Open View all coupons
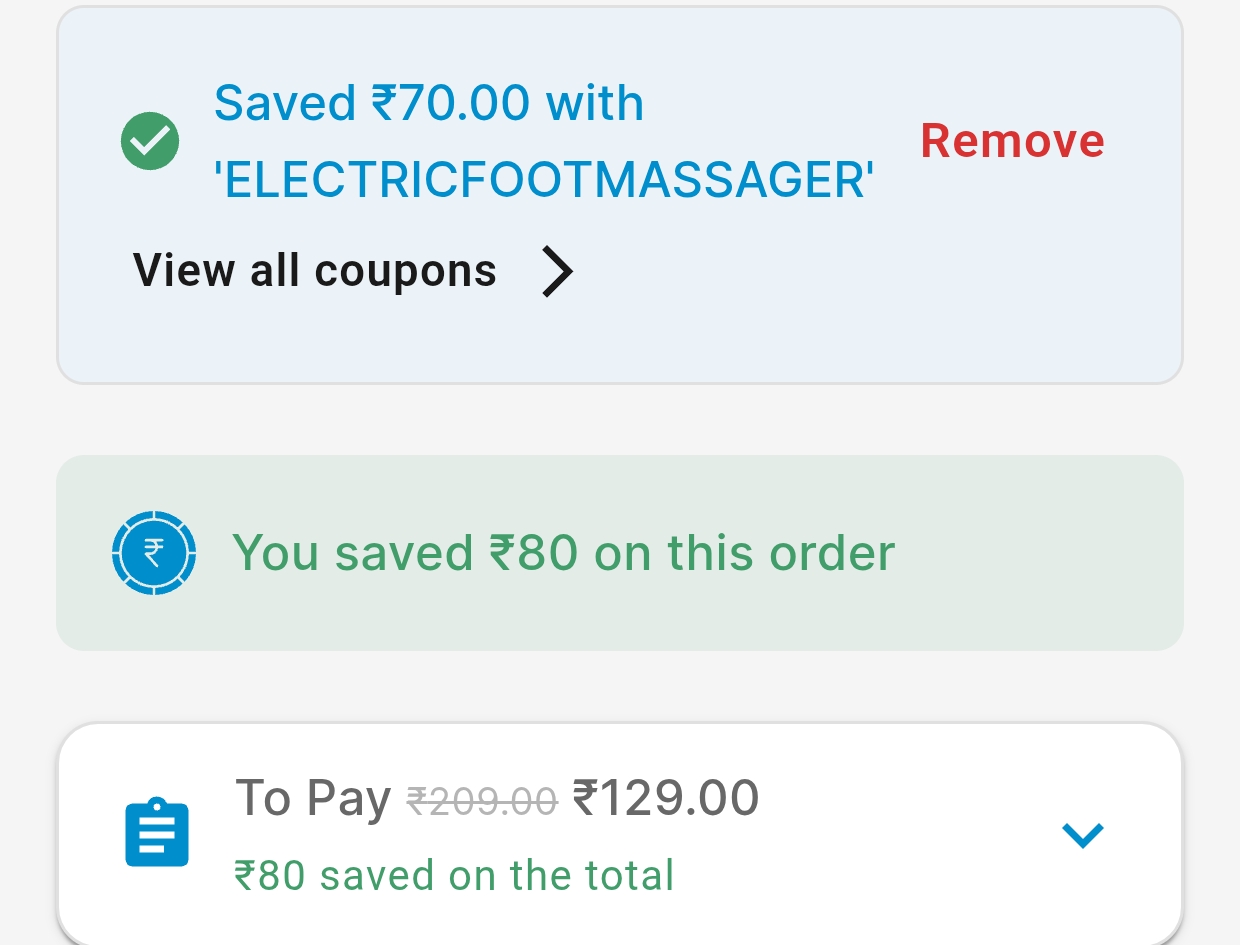The height and width of the screenshot is (945, 1240). click(314, 271)
